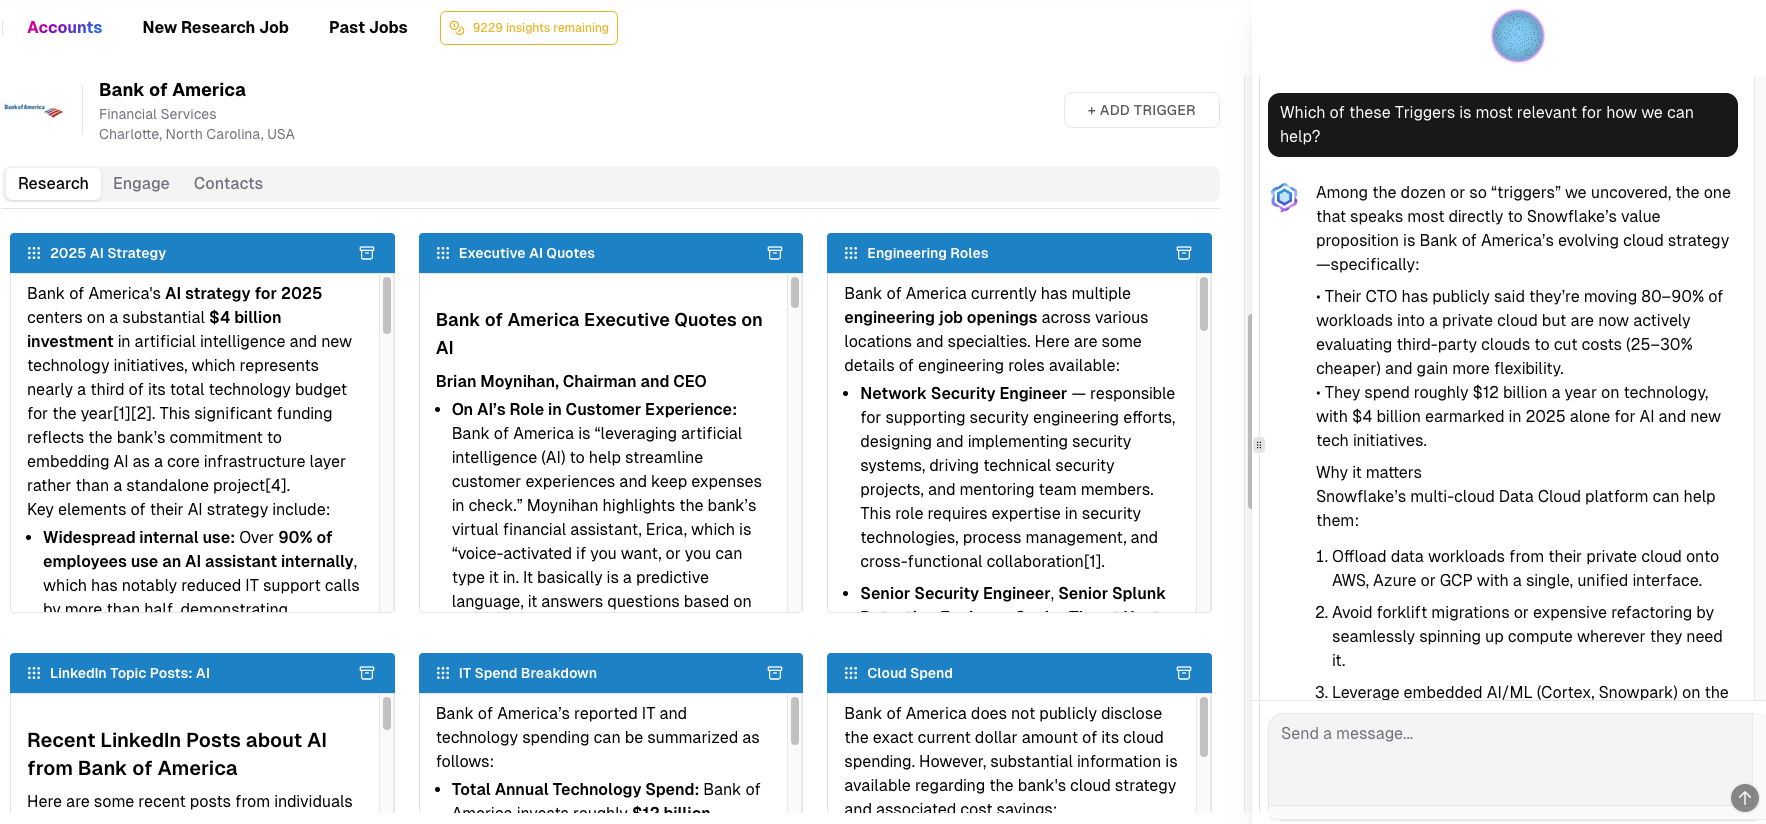Archive the IT Spend Breakdown card

(x=774, y=673)
